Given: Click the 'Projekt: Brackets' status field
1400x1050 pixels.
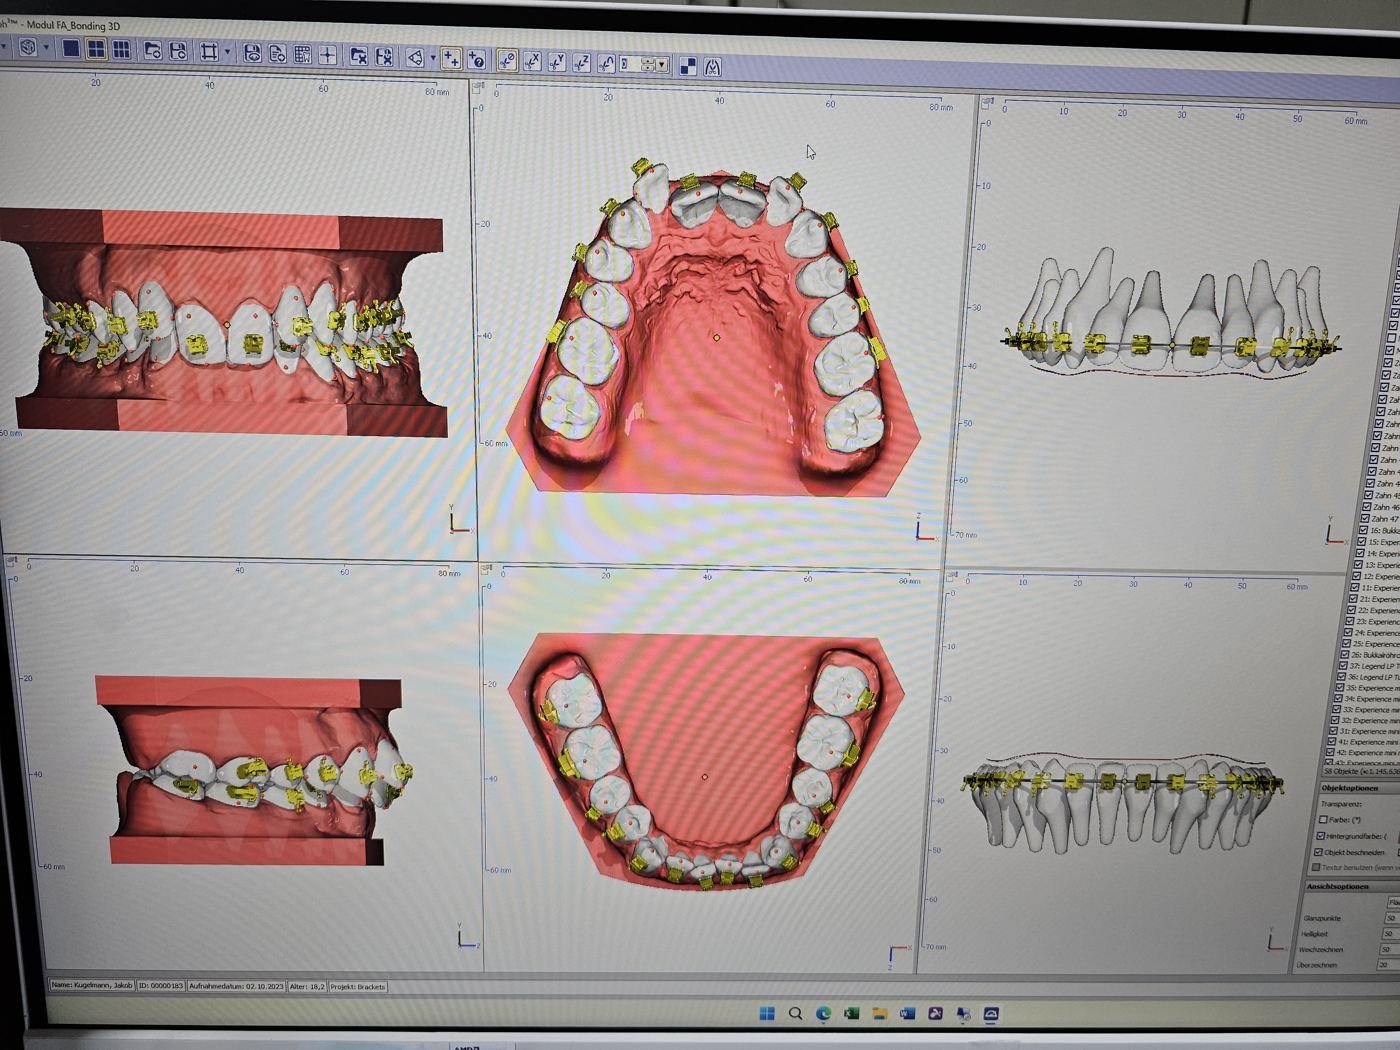Looking at the screenshot, I should 358,987.
